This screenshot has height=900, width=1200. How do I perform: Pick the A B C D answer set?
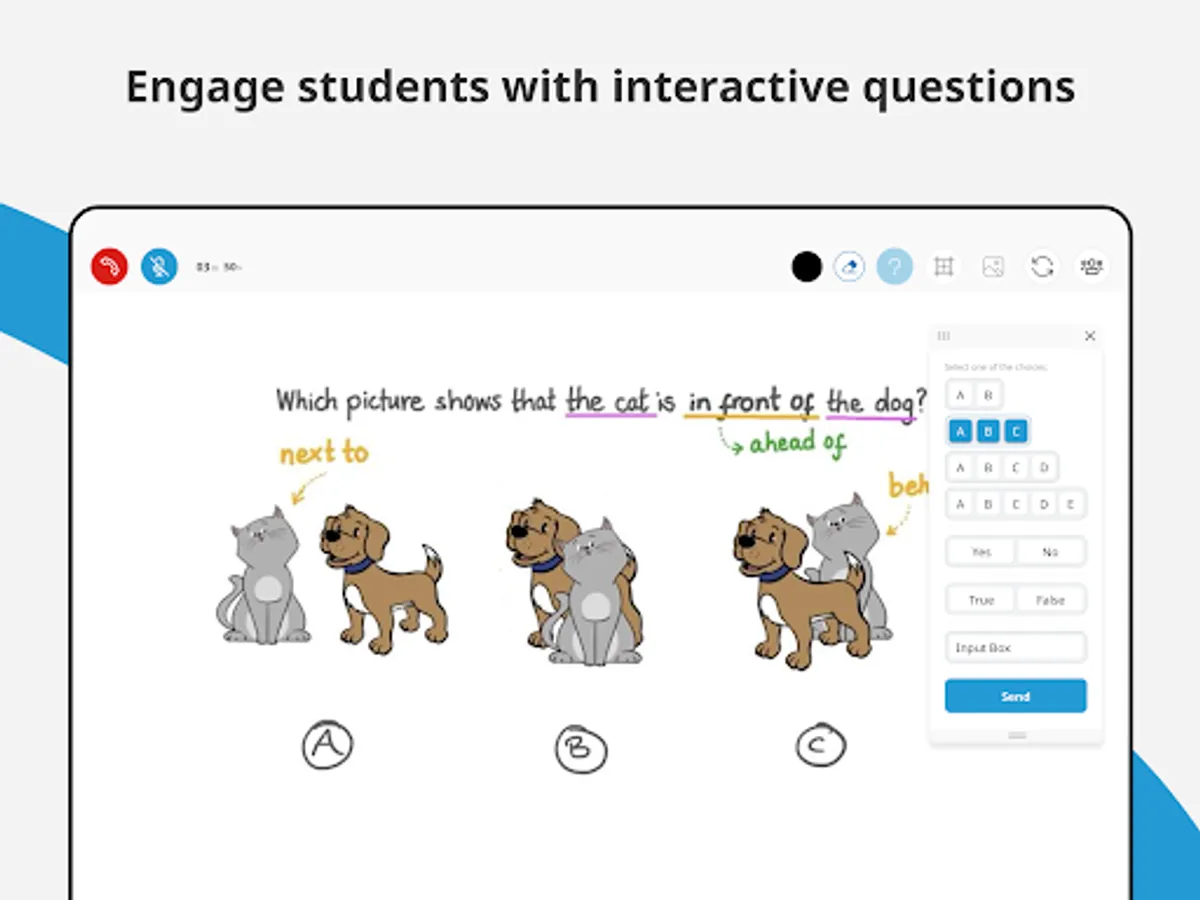[x=1001, y=467]
